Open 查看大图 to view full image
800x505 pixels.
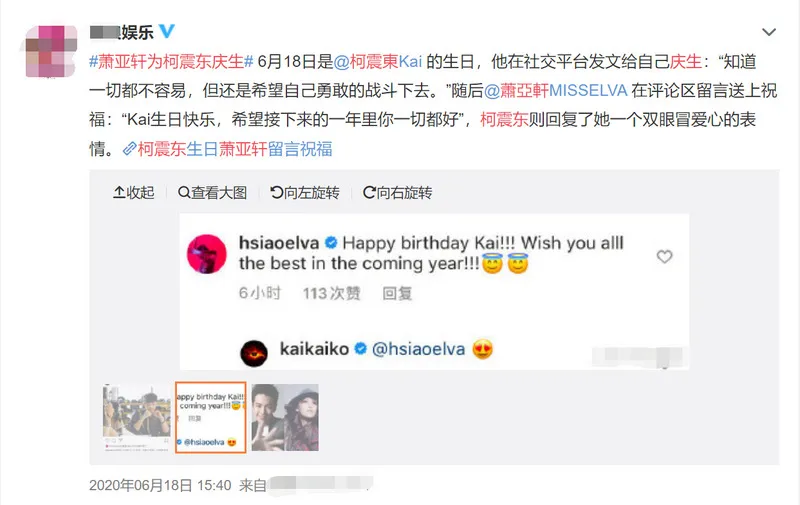(212, 192)
